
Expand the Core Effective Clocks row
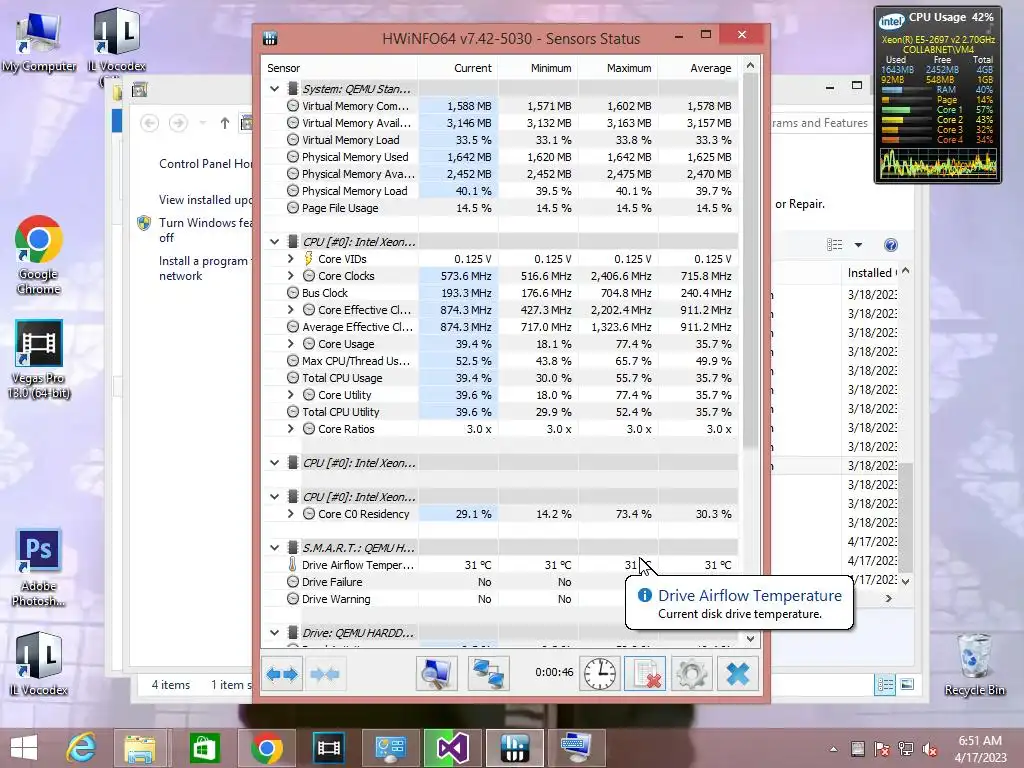click(291, 310)
